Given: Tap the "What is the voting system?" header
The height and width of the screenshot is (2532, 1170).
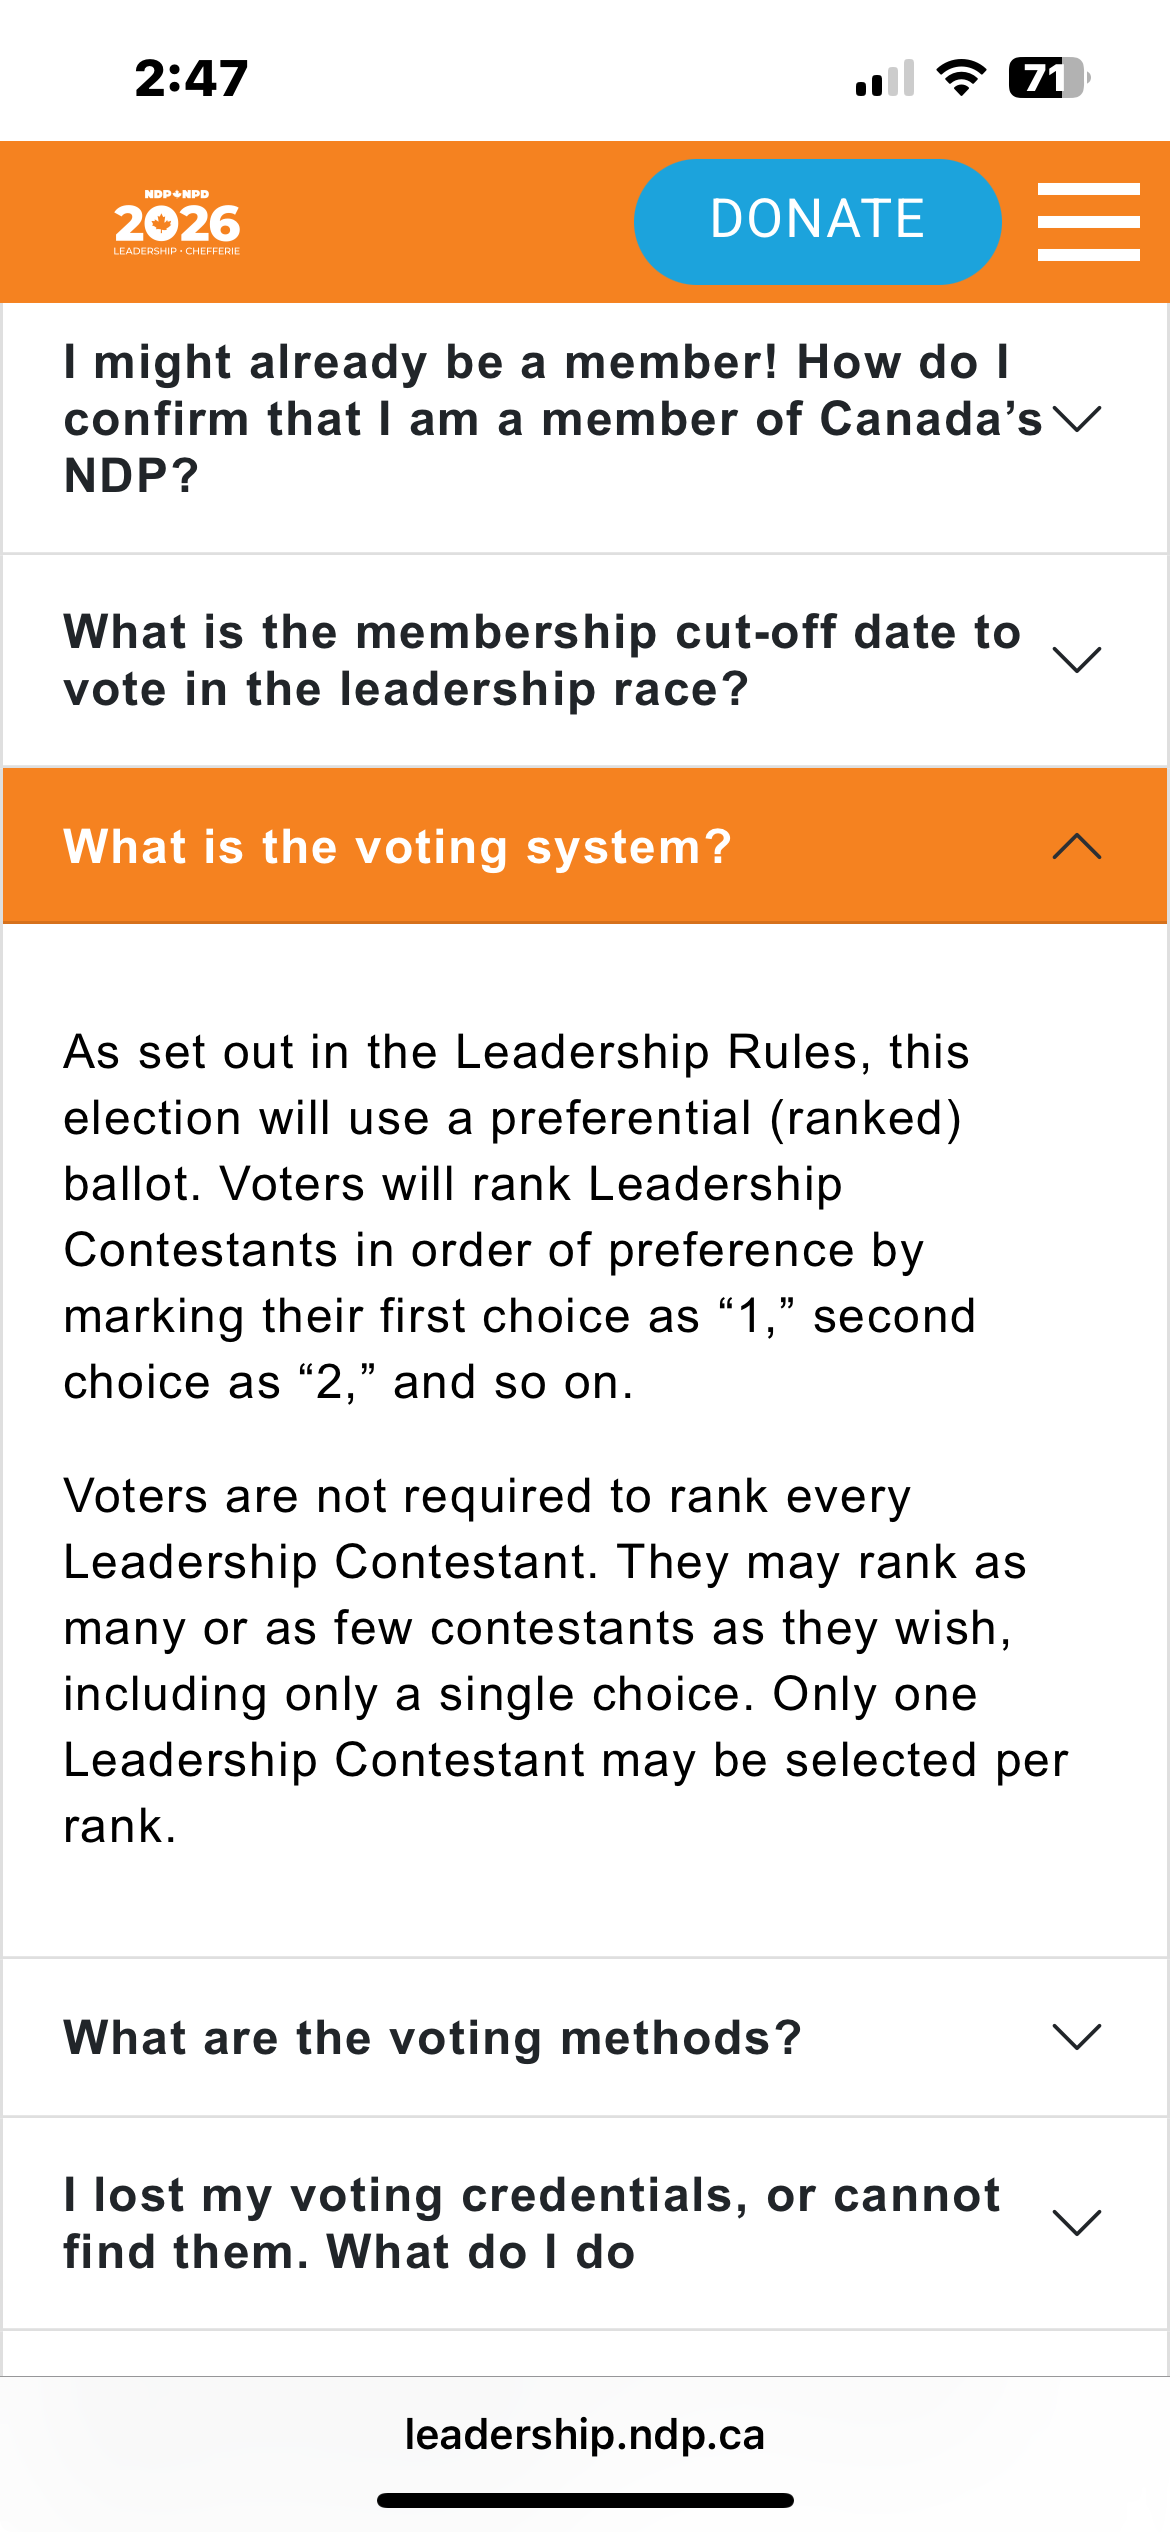Looking at the screenshot, I should click(x=398, y=847).
